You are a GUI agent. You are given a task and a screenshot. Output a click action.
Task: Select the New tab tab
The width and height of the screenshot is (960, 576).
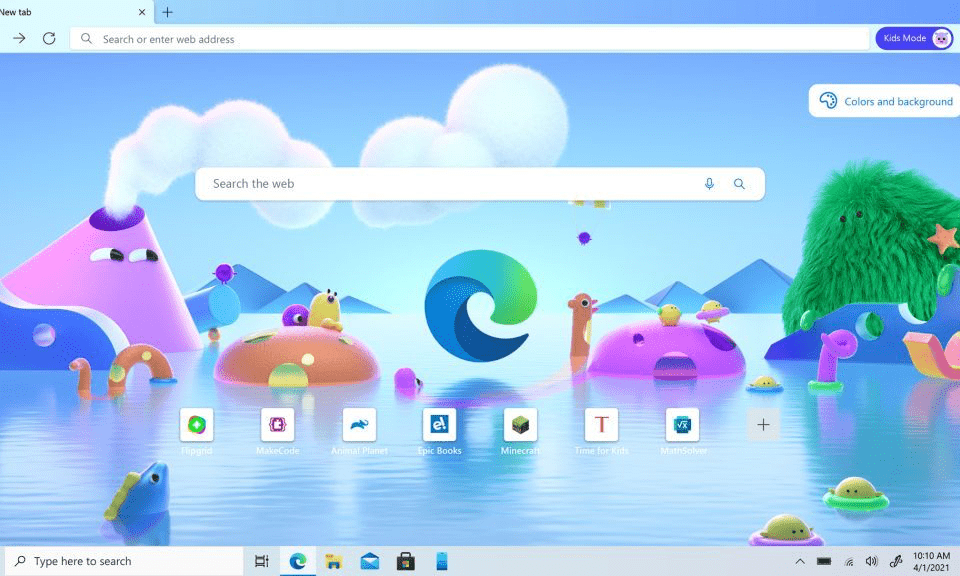click(60, 12)
